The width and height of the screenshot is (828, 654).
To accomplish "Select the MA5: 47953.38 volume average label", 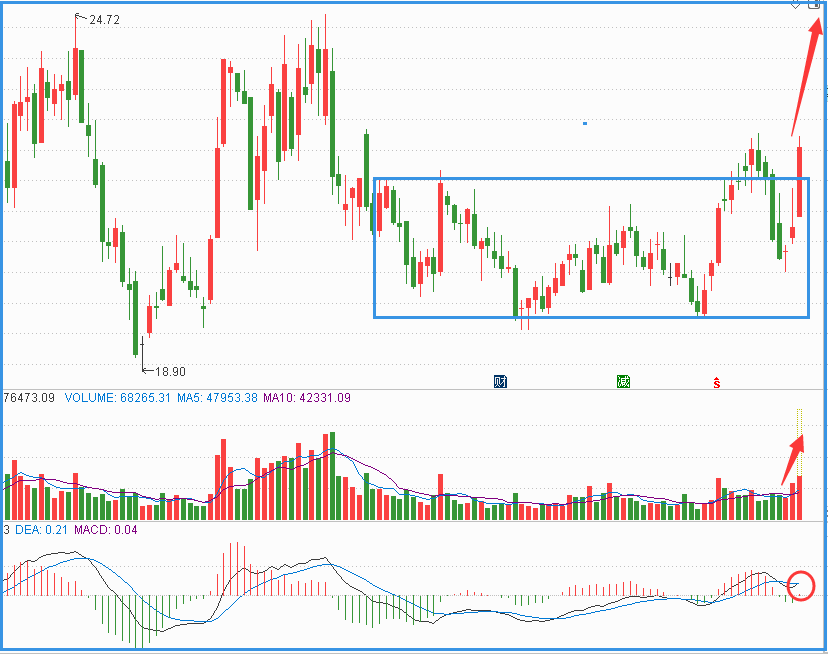I will tap(217, 398).
